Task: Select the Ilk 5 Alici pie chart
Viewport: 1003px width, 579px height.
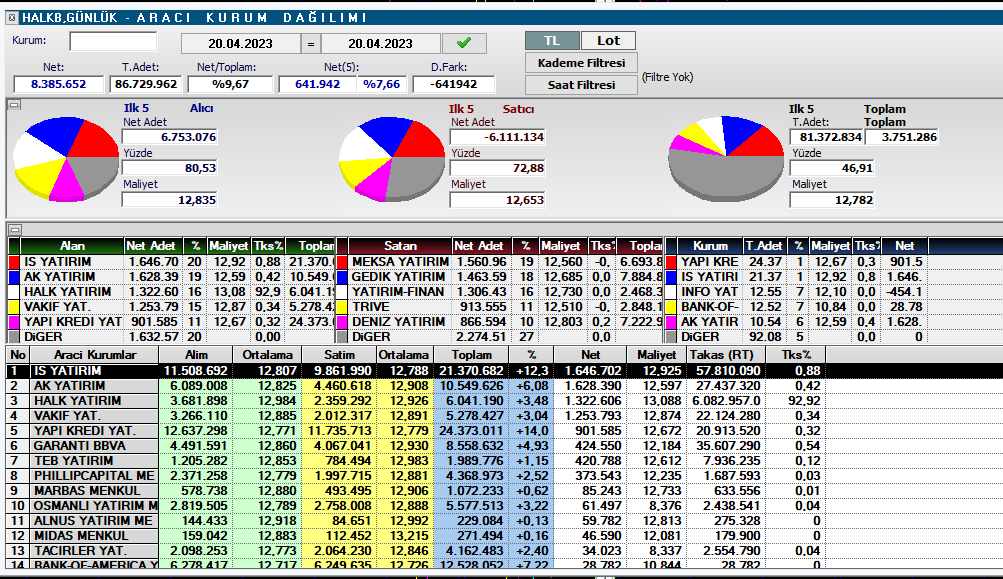Action: [66, 159]
